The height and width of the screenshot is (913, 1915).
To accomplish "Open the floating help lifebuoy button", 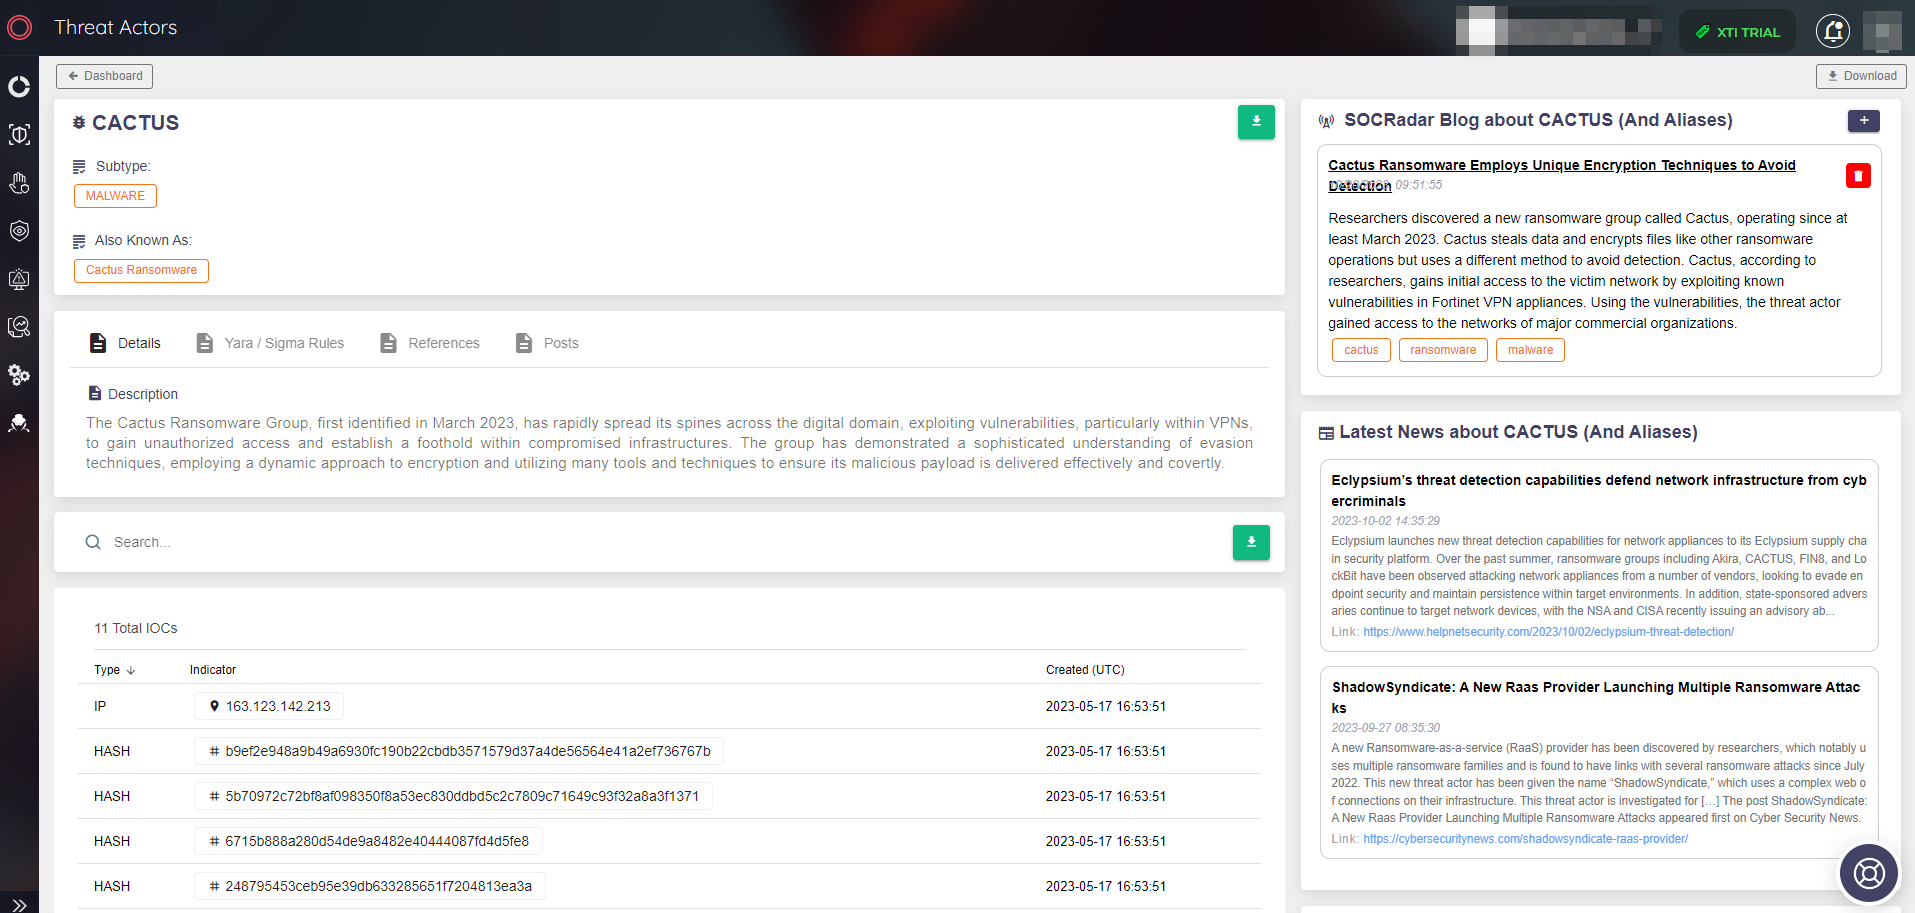I will (1869, 873).
